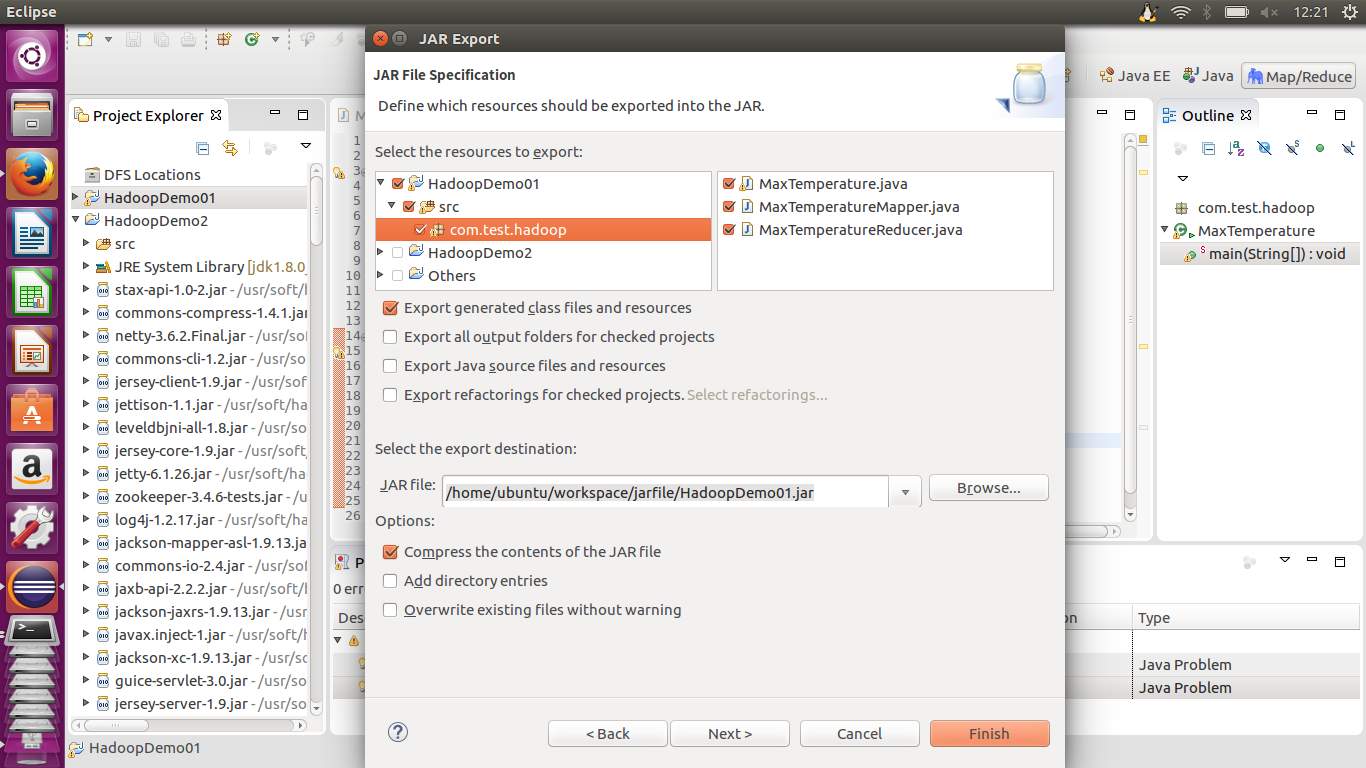Uncheck MaxTemperatureReducer.java in export list
This screenshot has height=768, width=1366.
tap(729, 230)
